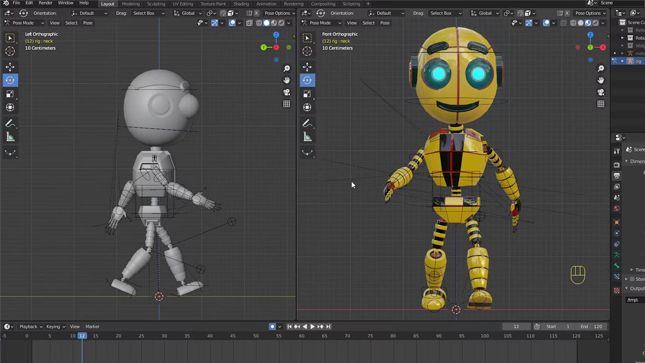Toggle X-ray in left viewport header
Viewport: 645px width, 363px height.
(x=249, y=23)
